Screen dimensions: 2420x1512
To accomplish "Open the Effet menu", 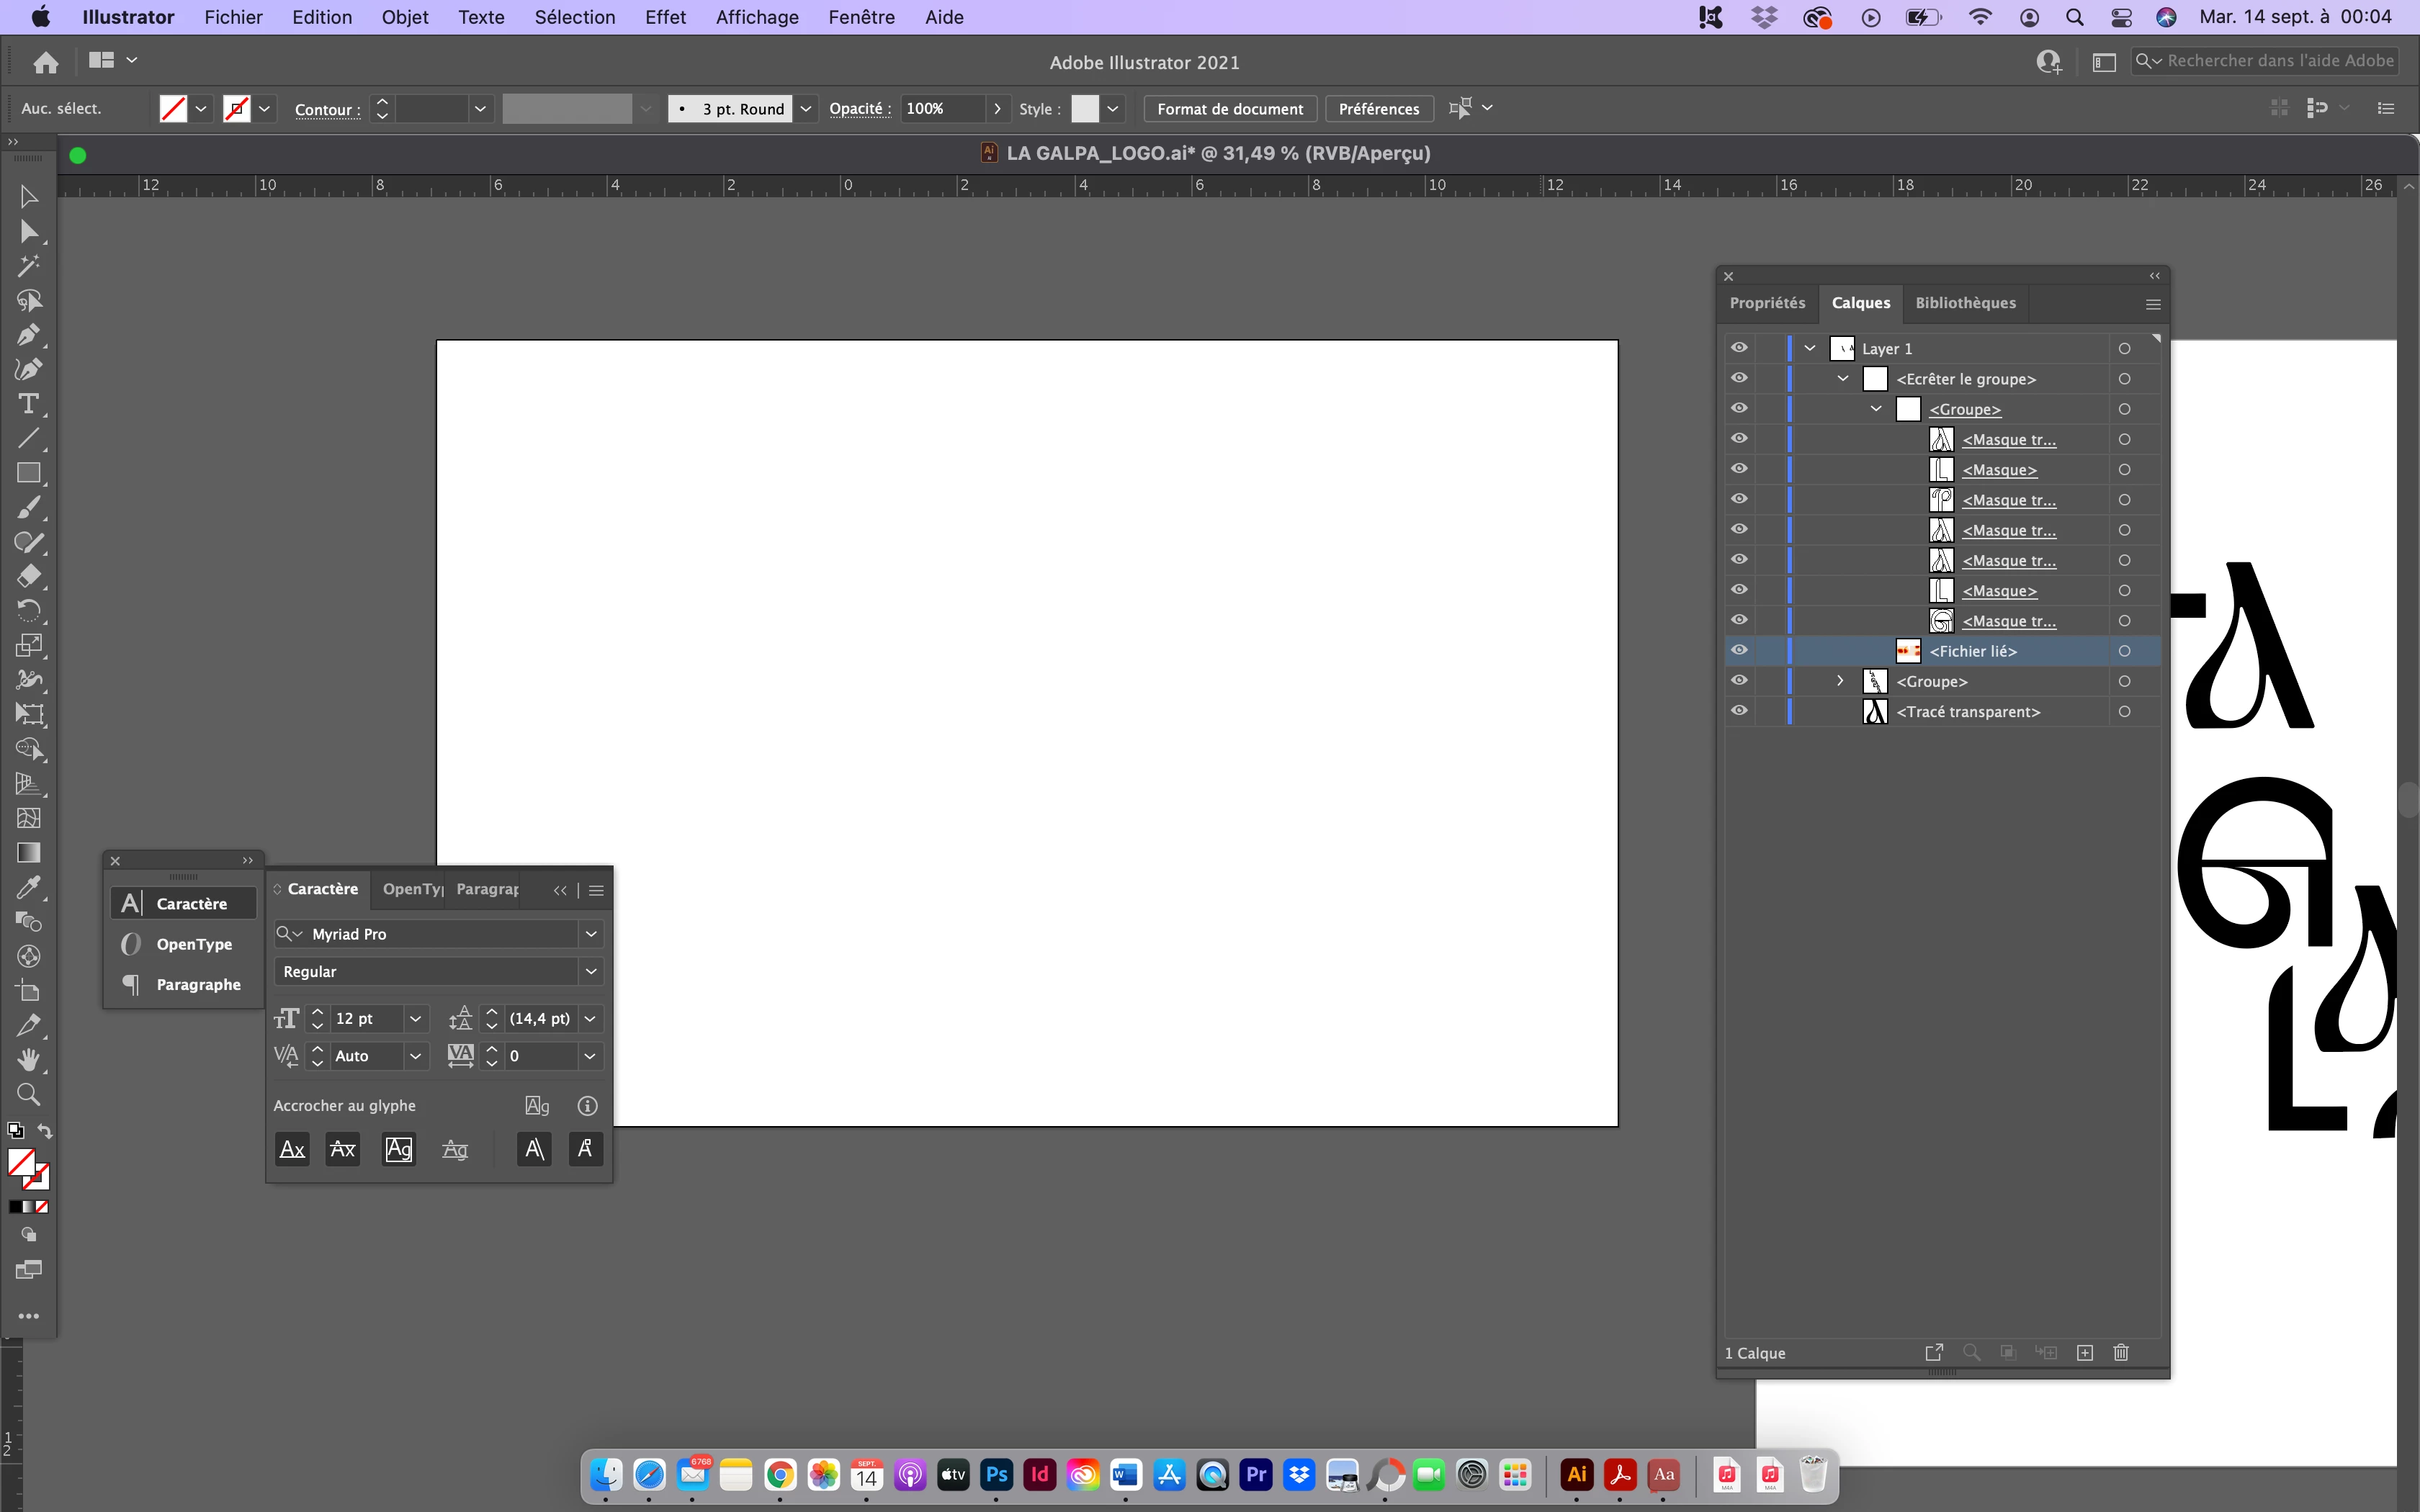I will 665,17.
